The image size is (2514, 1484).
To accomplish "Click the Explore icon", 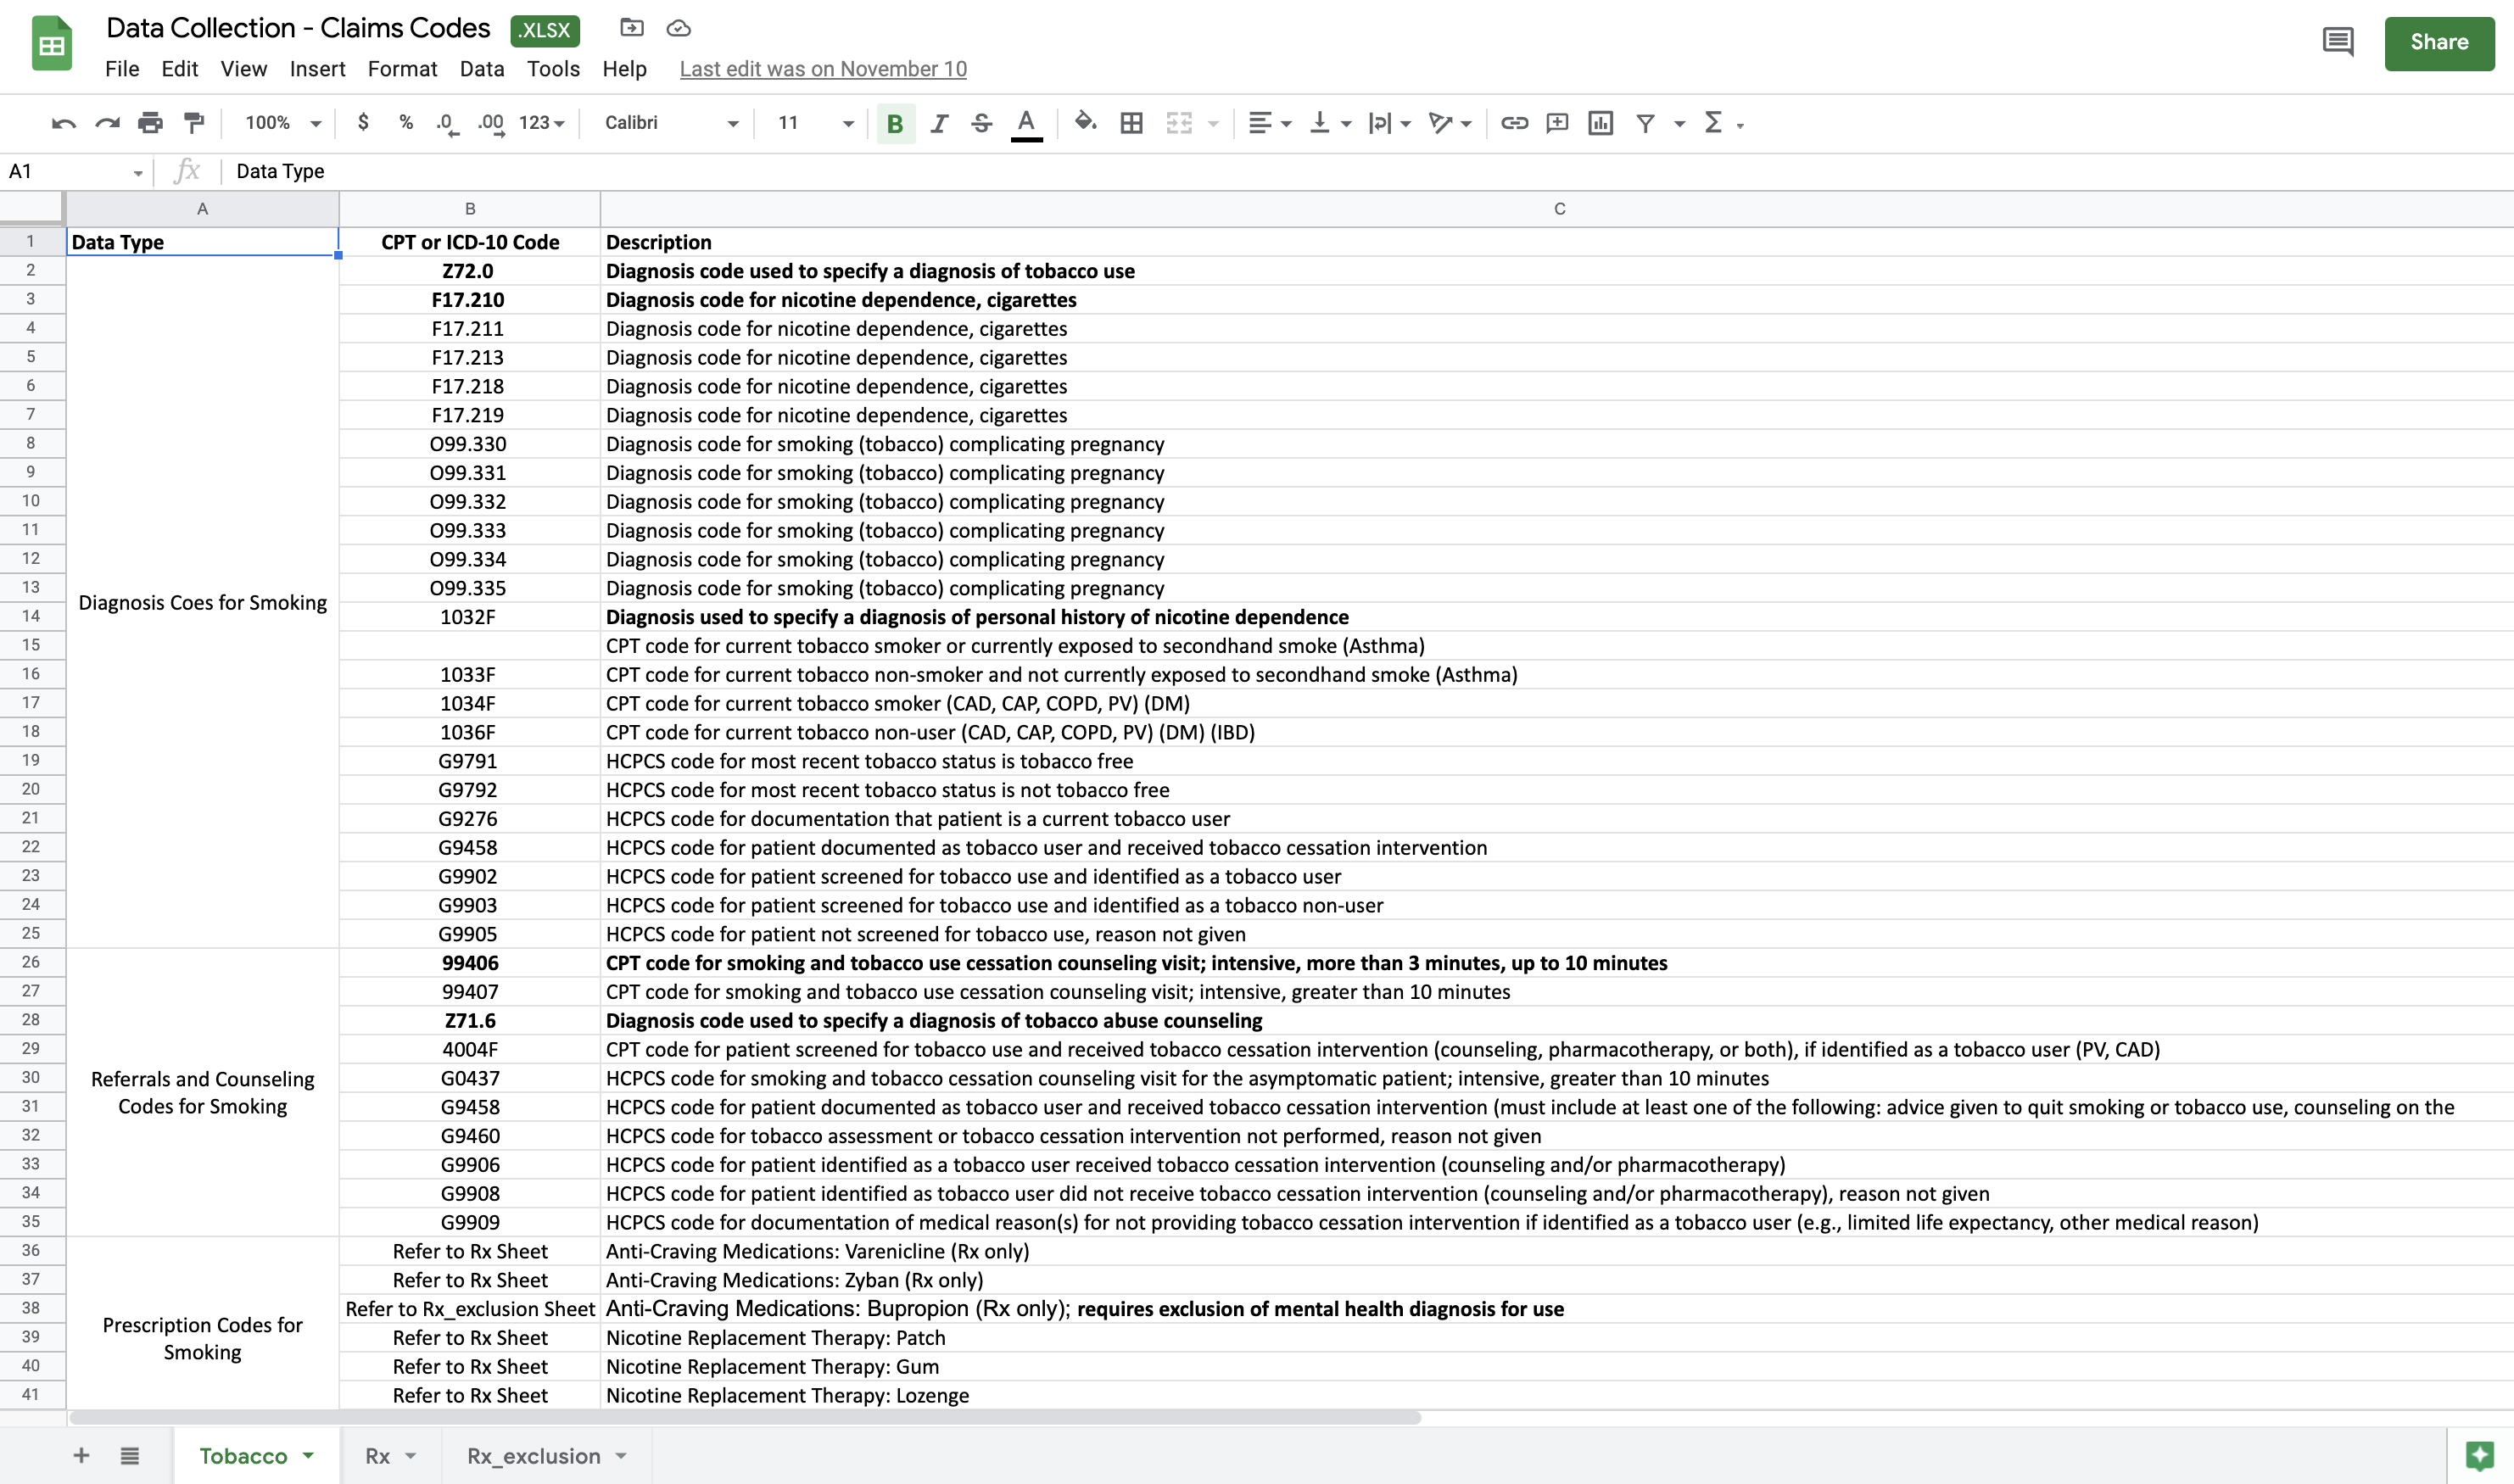I will (x=2479, y=1455).
